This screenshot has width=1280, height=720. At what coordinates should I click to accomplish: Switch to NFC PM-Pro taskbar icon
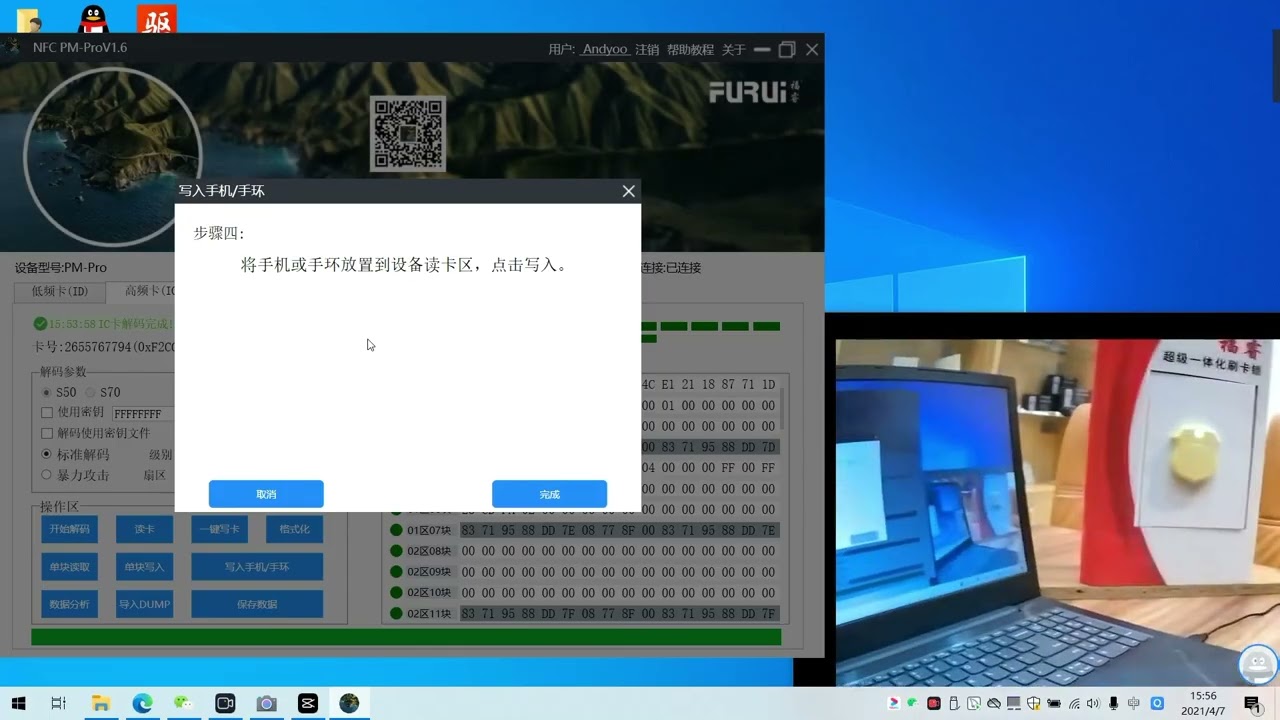coord(349,704)
